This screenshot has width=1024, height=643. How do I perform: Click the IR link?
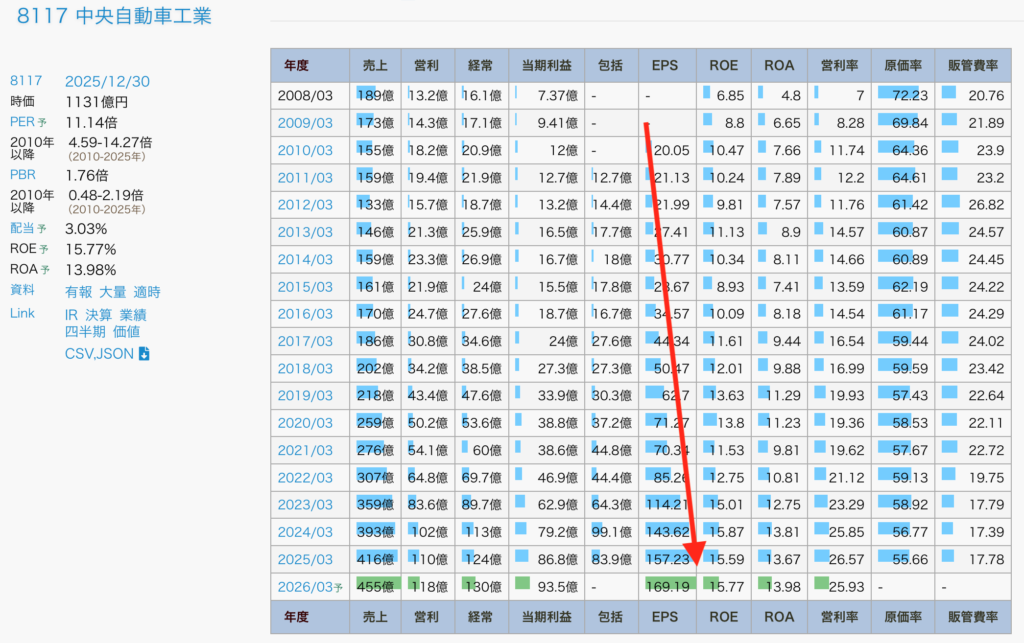(x=72, y=315)
